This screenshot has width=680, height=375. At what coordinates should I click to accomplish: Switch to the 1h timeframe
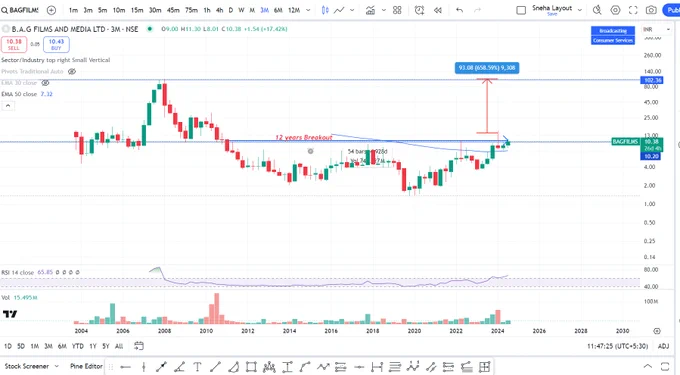[x=207, y=10]
